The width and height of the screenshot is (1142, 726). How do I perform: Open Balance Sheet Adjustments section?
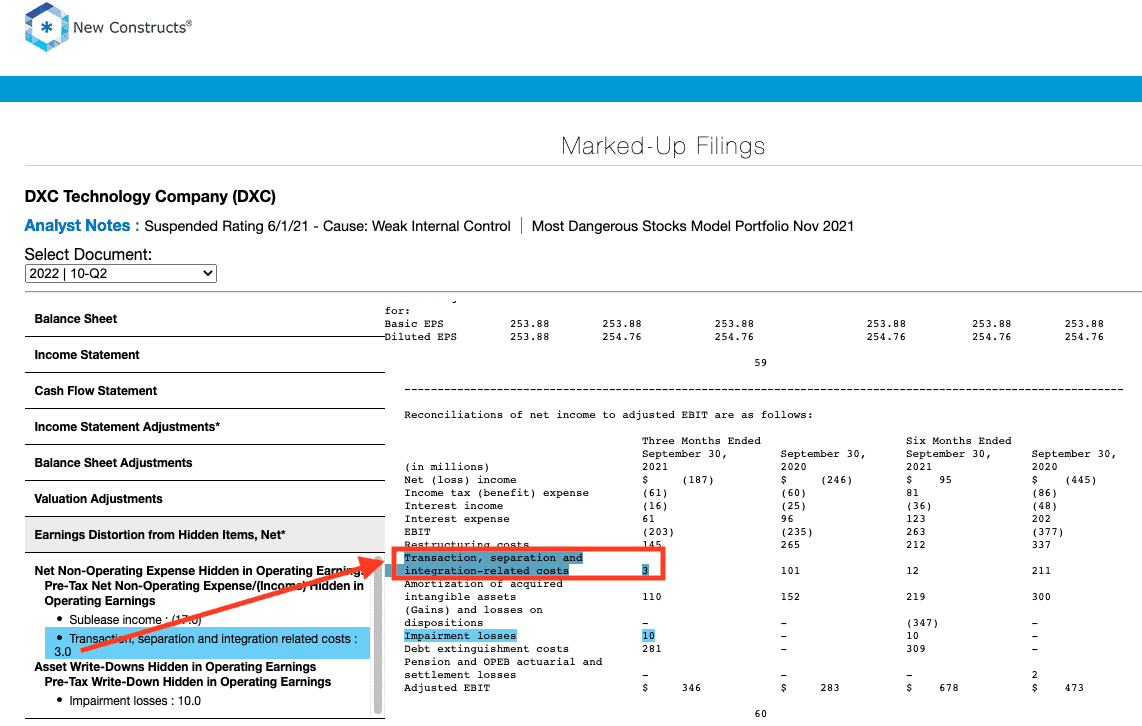pos(205,463)
